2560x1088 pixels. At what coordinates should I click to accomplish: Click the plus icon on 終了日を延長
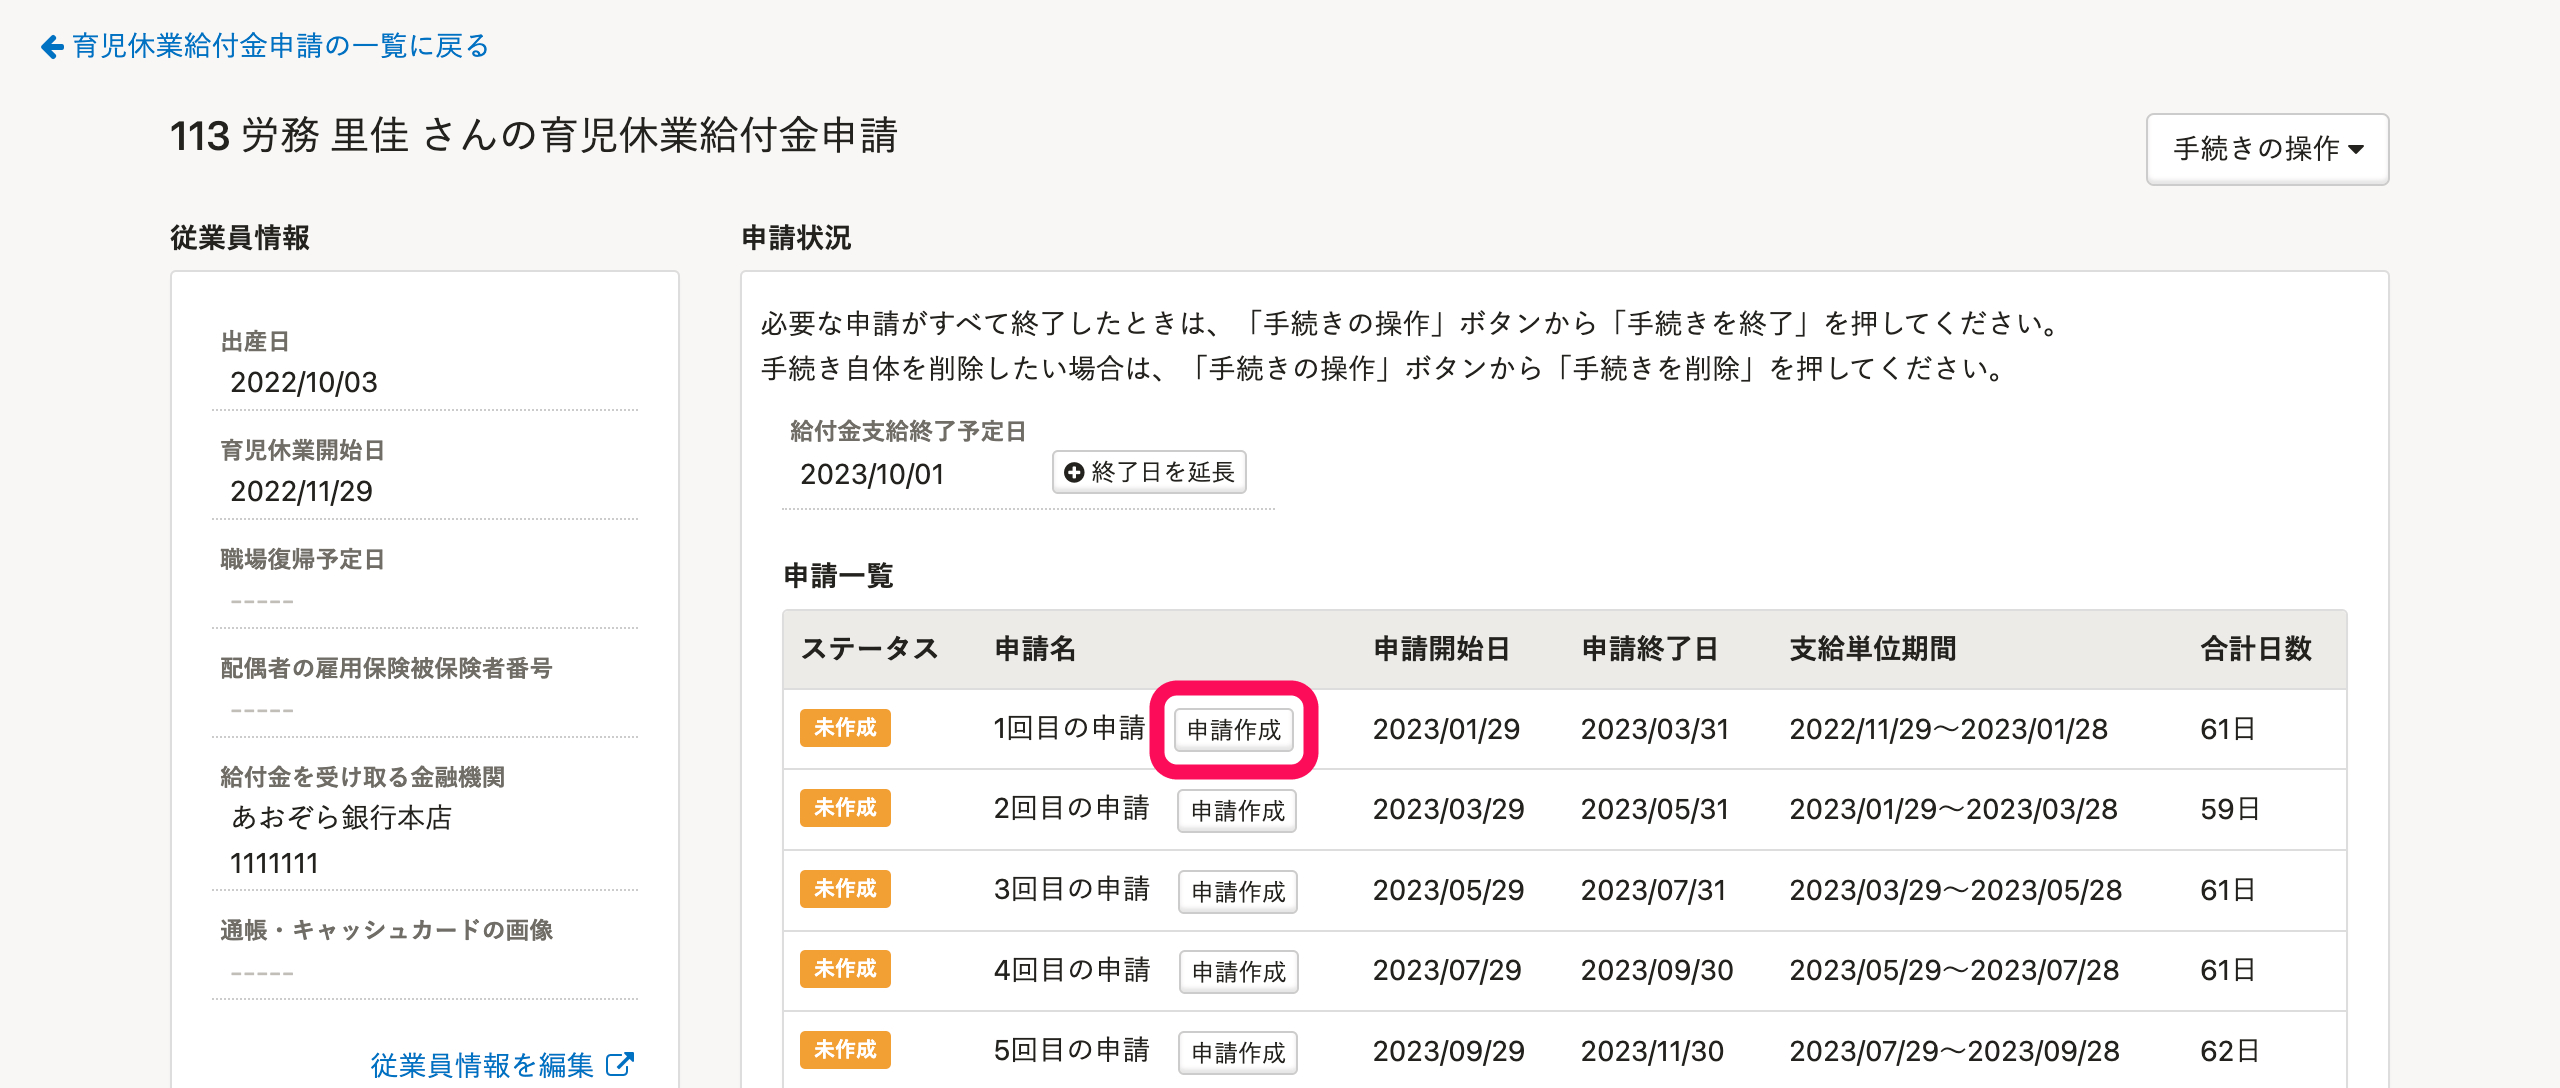click(x=1074, y=472)
